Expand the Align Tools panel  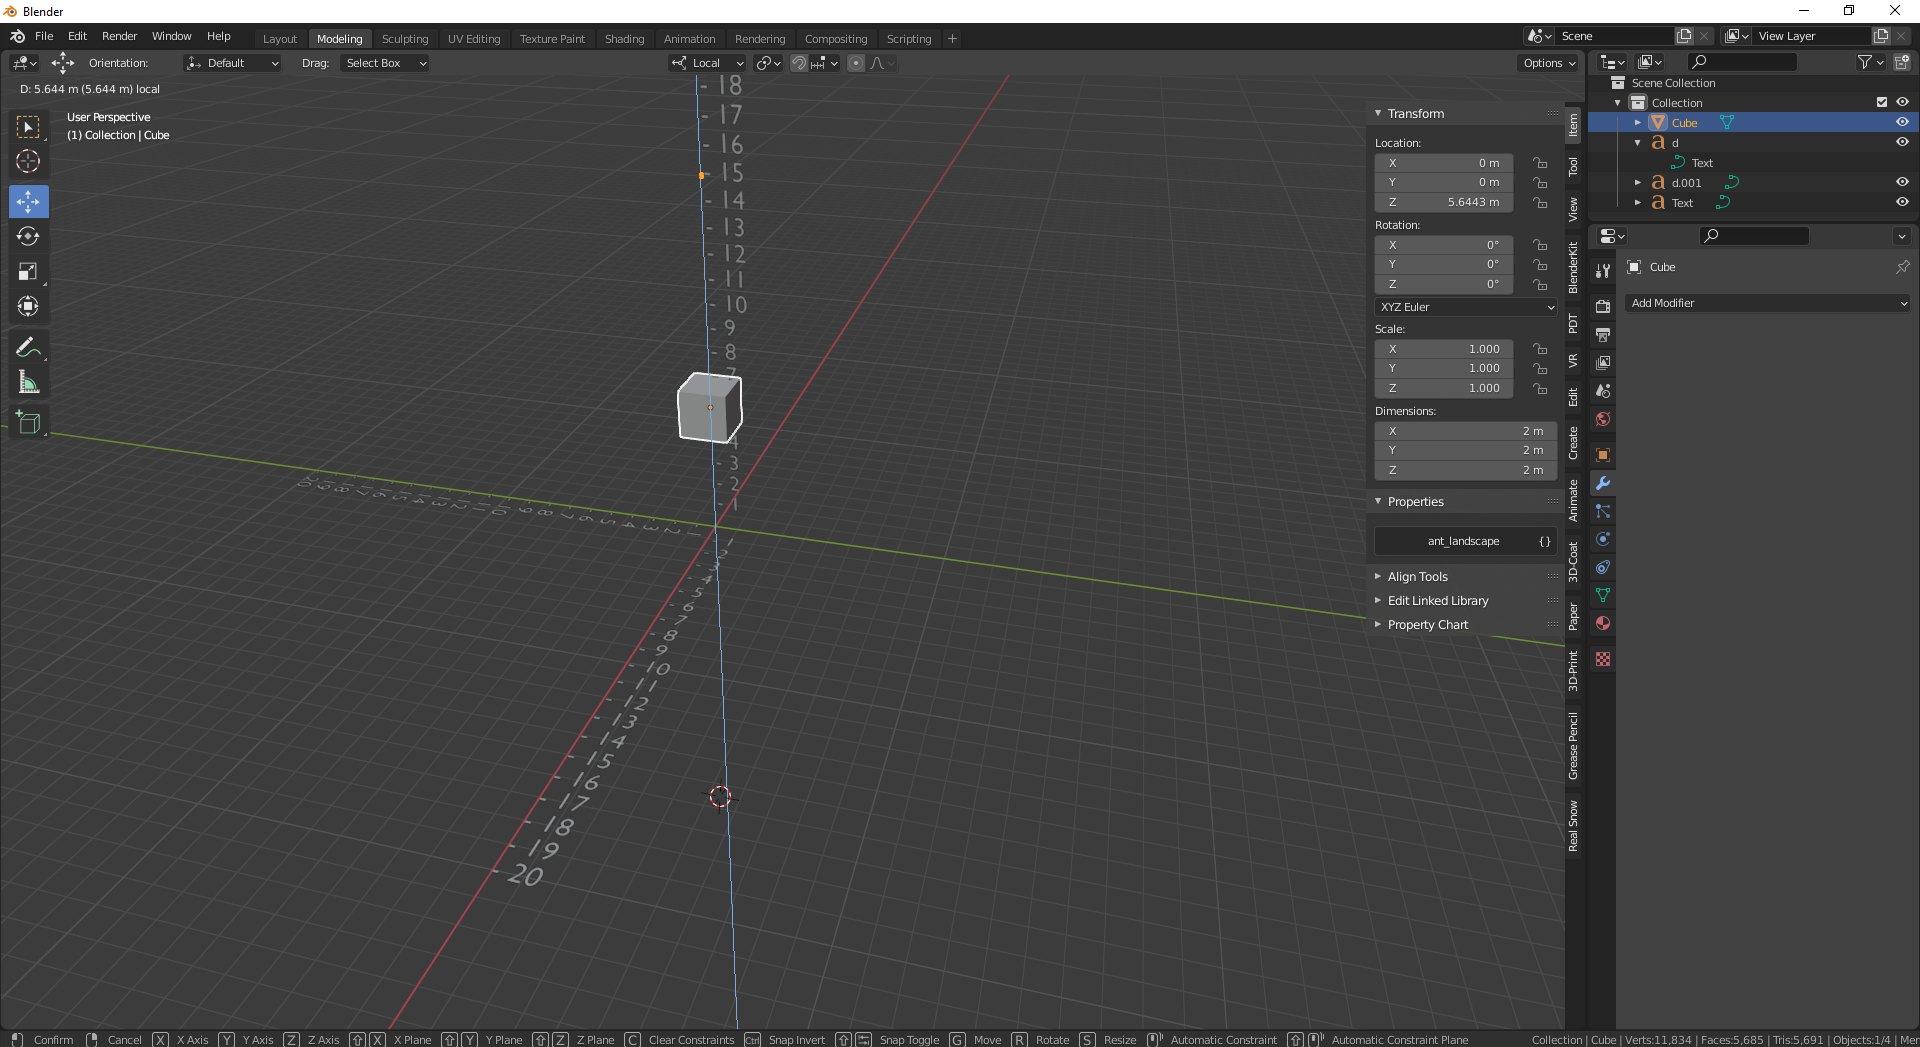pyautogui.click(x=1418, y=577)
